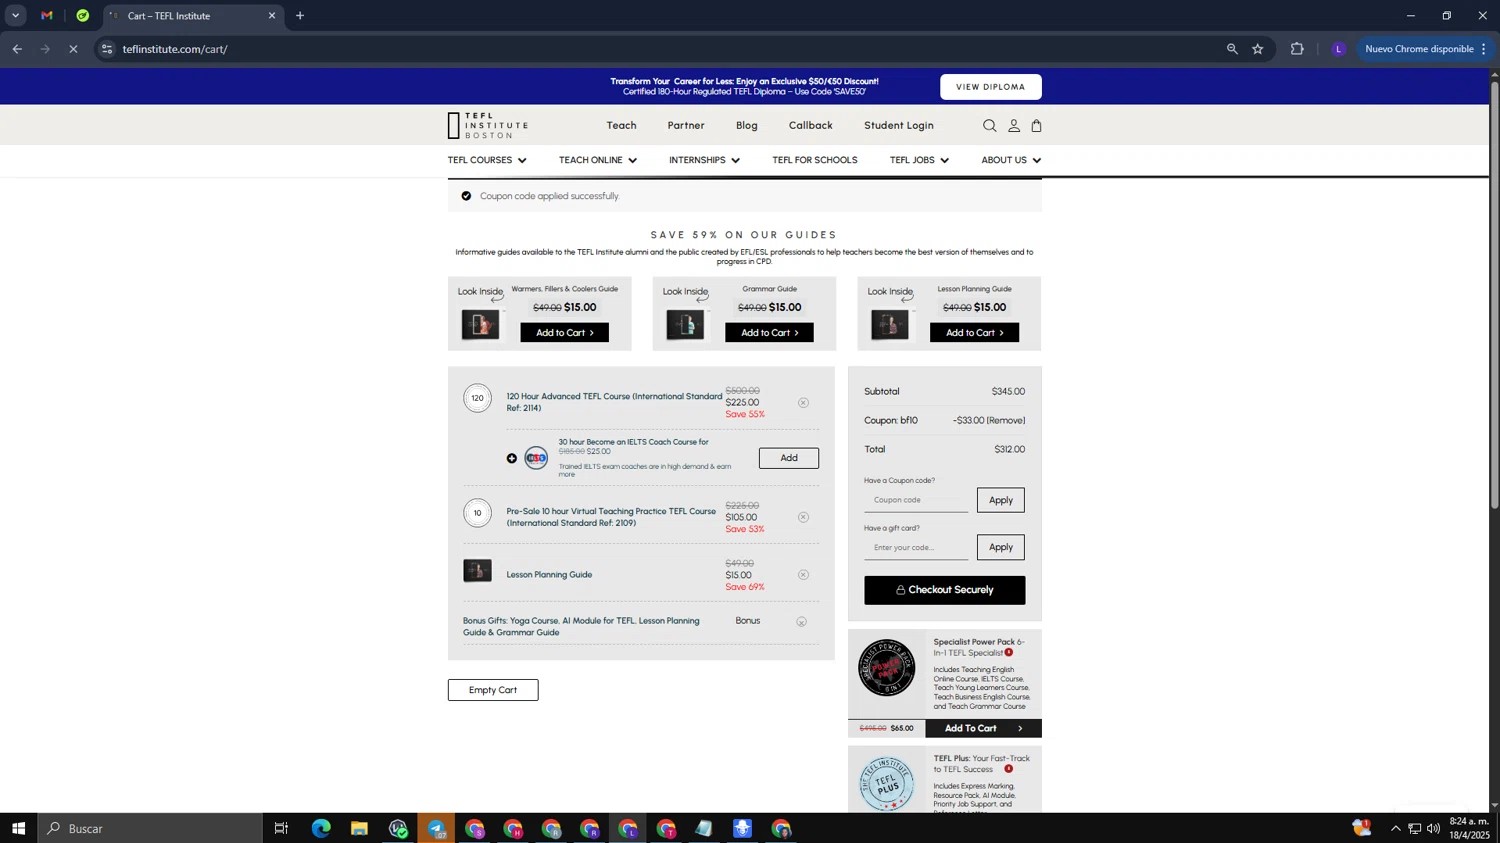Open the Partner menu link
1500x843 pixels.
(x=686, y=126)
